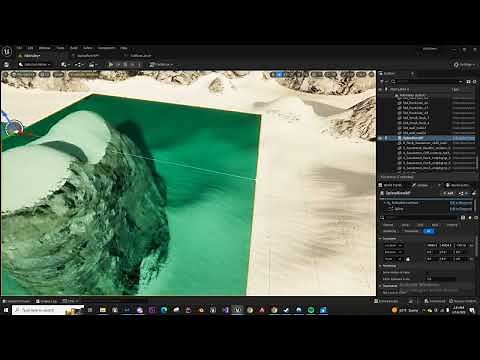Viewport: 480px width, 360px height.
Task: Open the Content Drawer
Action: click(17, 301)
